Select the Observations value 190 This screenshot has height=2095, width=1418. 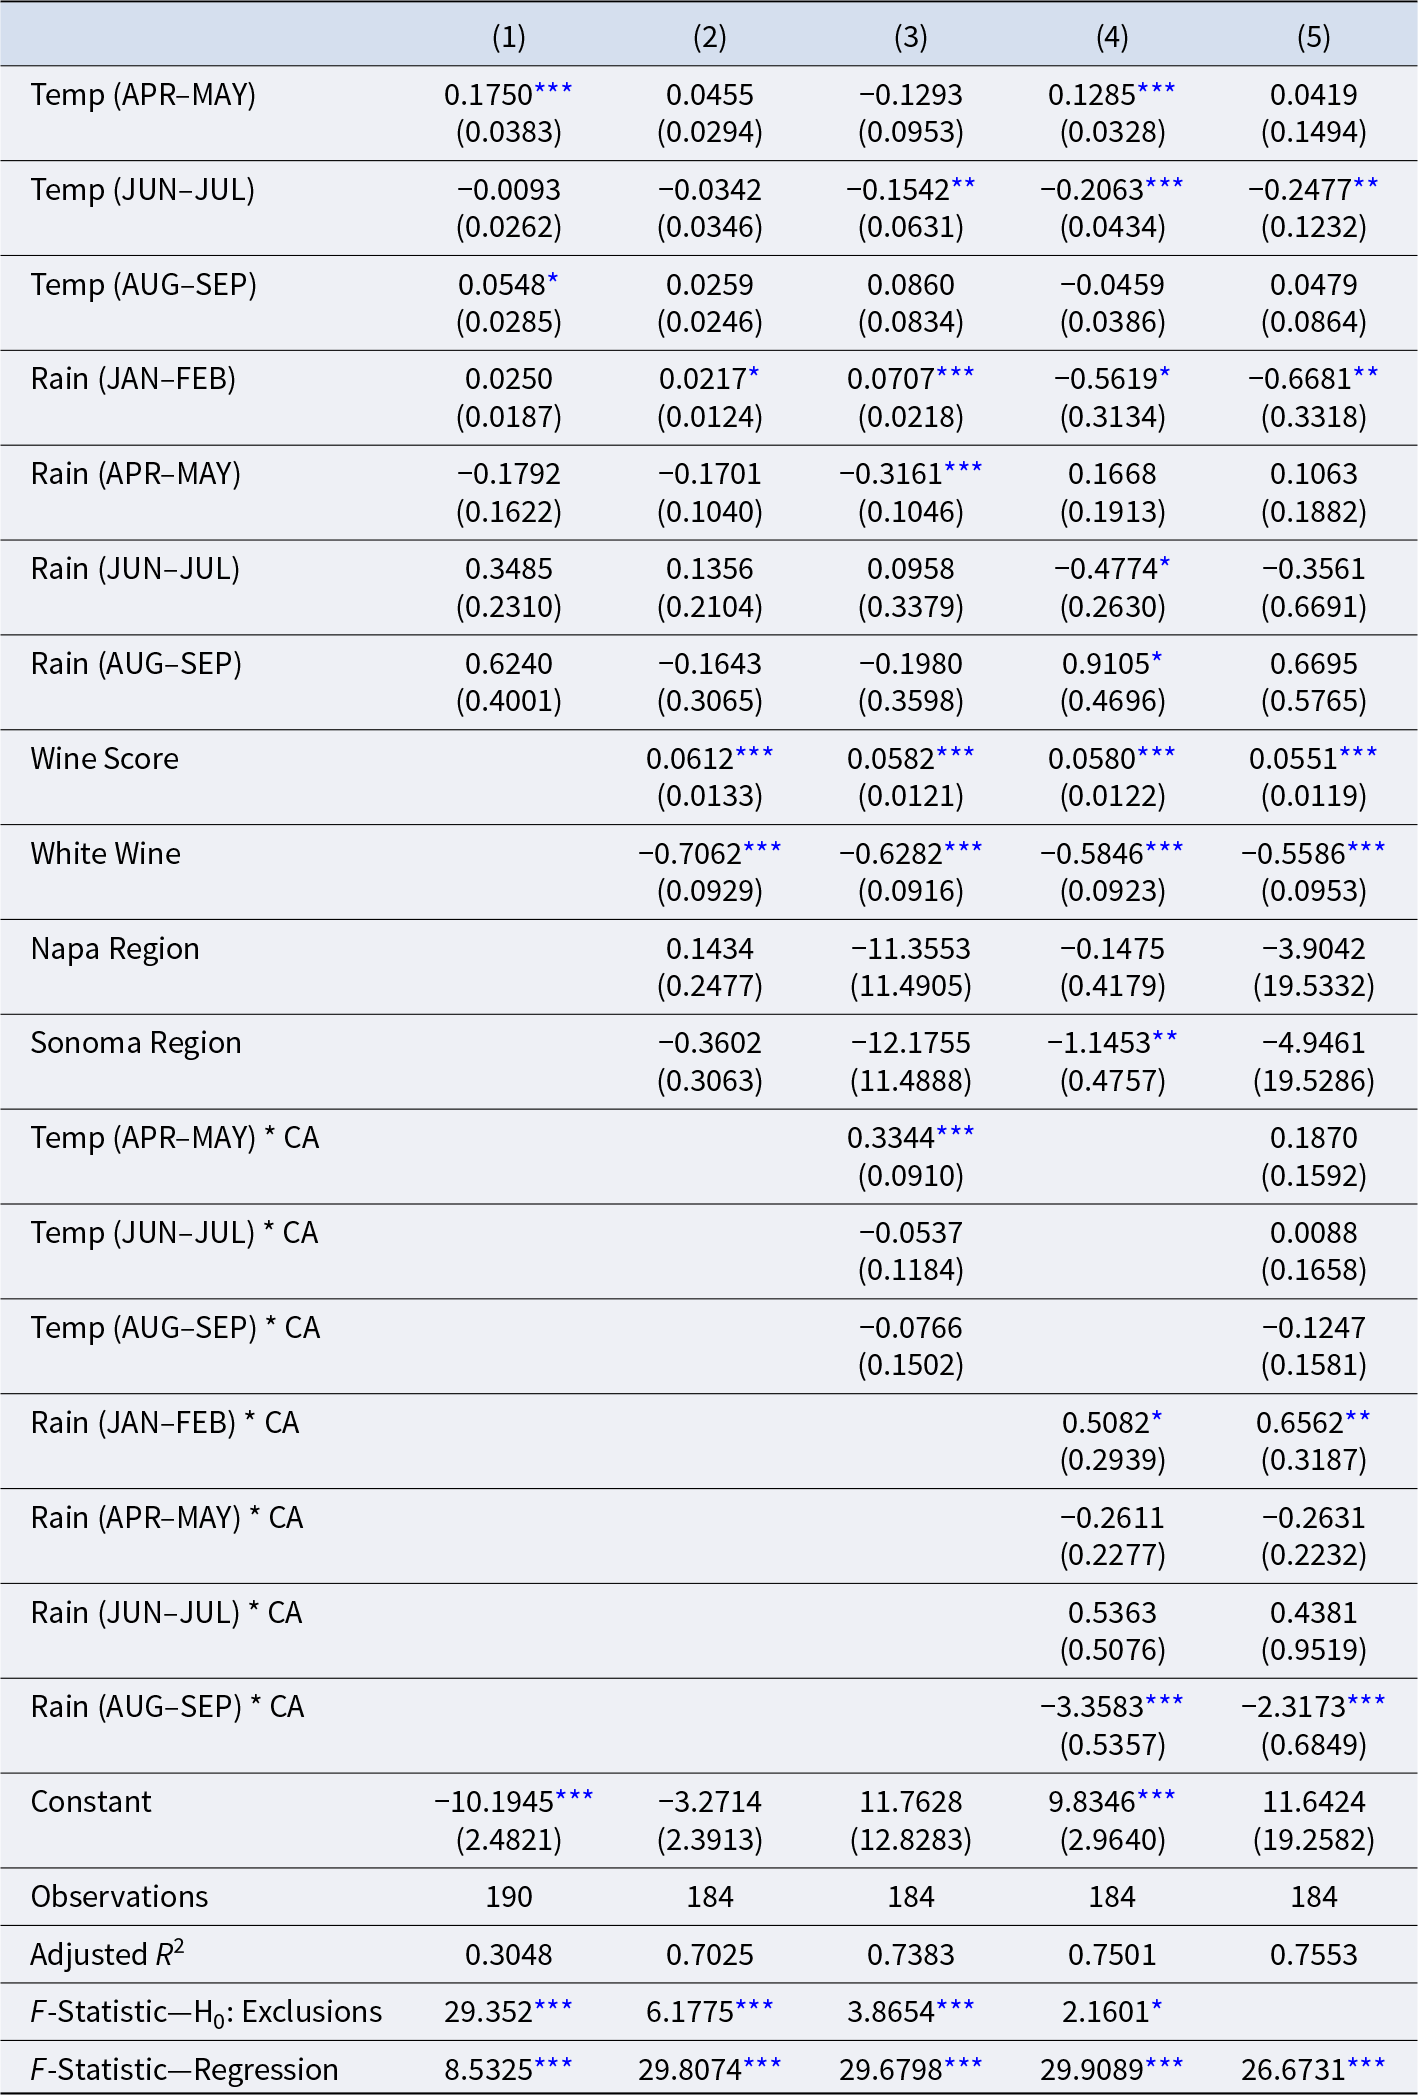click(509, 1897)
